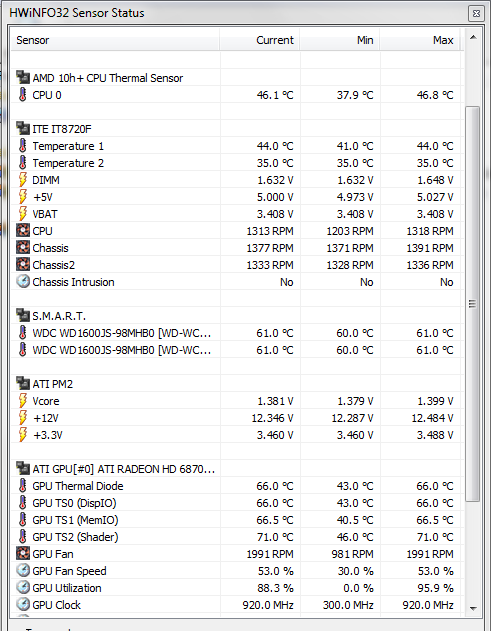Sort by the Sensor column header

[115, 40]
